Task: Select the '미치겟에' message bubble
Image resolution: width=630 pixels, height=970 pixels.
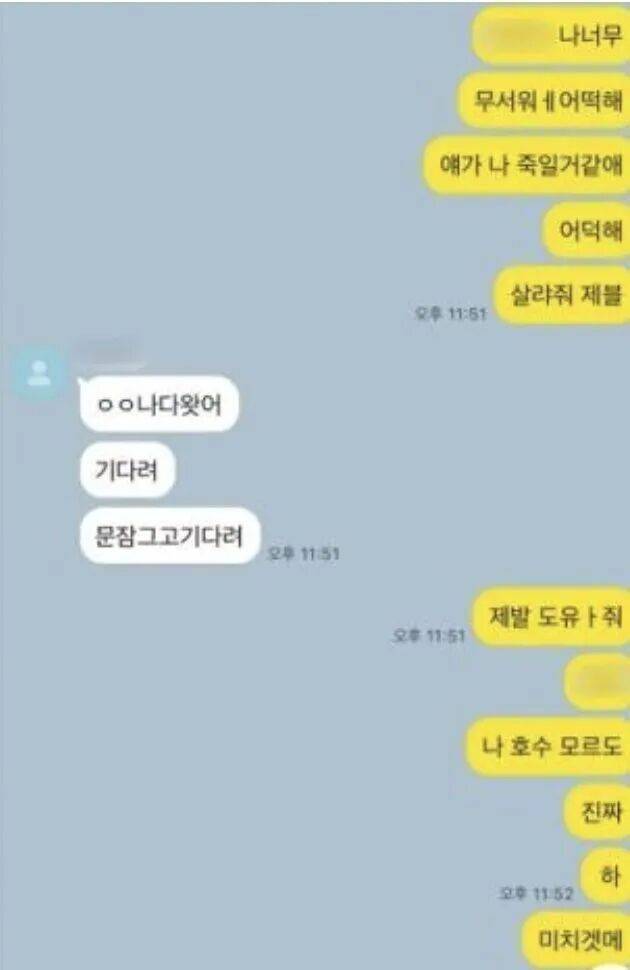Action: [575, 940]
